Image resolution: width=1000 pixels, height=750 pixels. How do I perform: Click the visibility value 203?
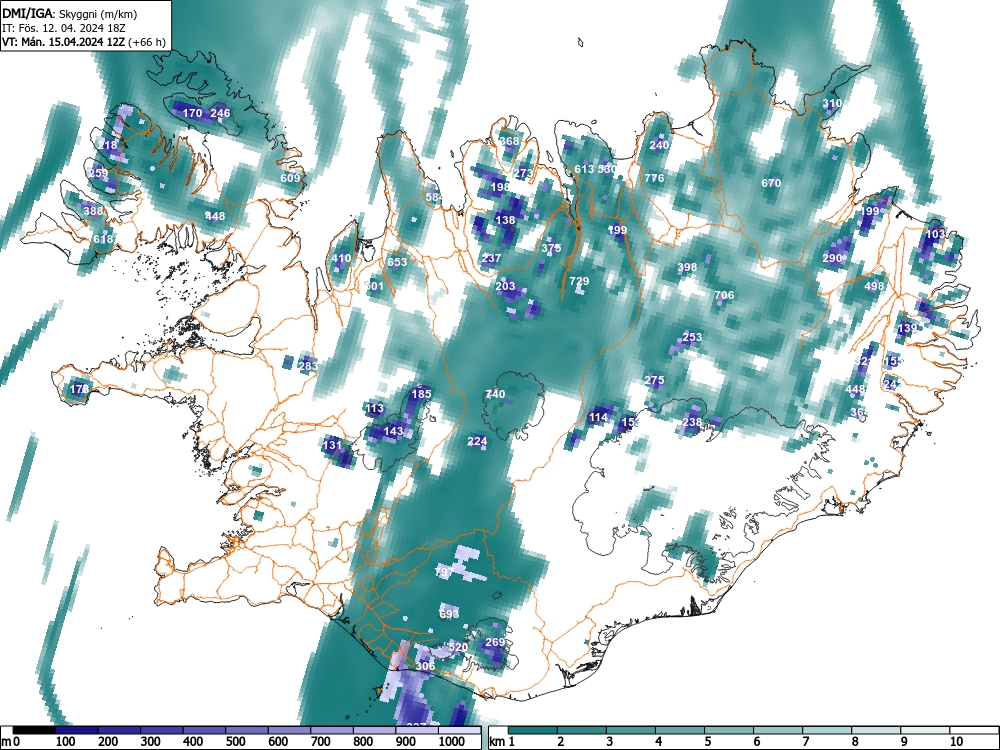pos(505,286)
